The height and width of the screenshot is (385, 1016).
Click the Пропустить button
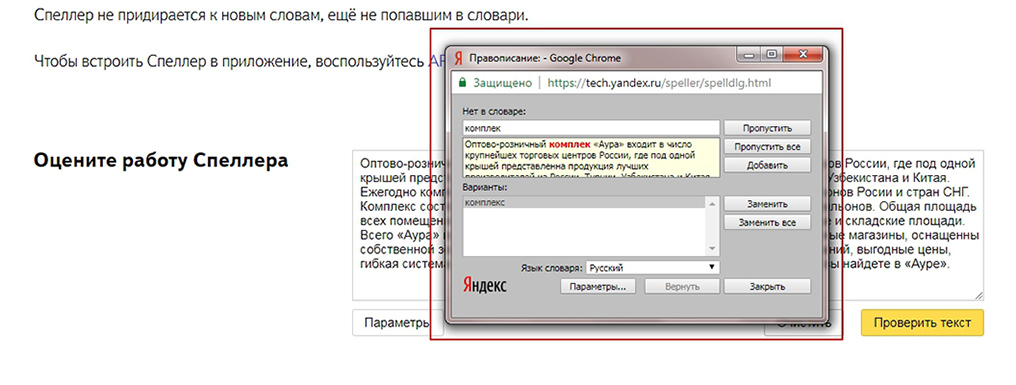tap(767, 128)
